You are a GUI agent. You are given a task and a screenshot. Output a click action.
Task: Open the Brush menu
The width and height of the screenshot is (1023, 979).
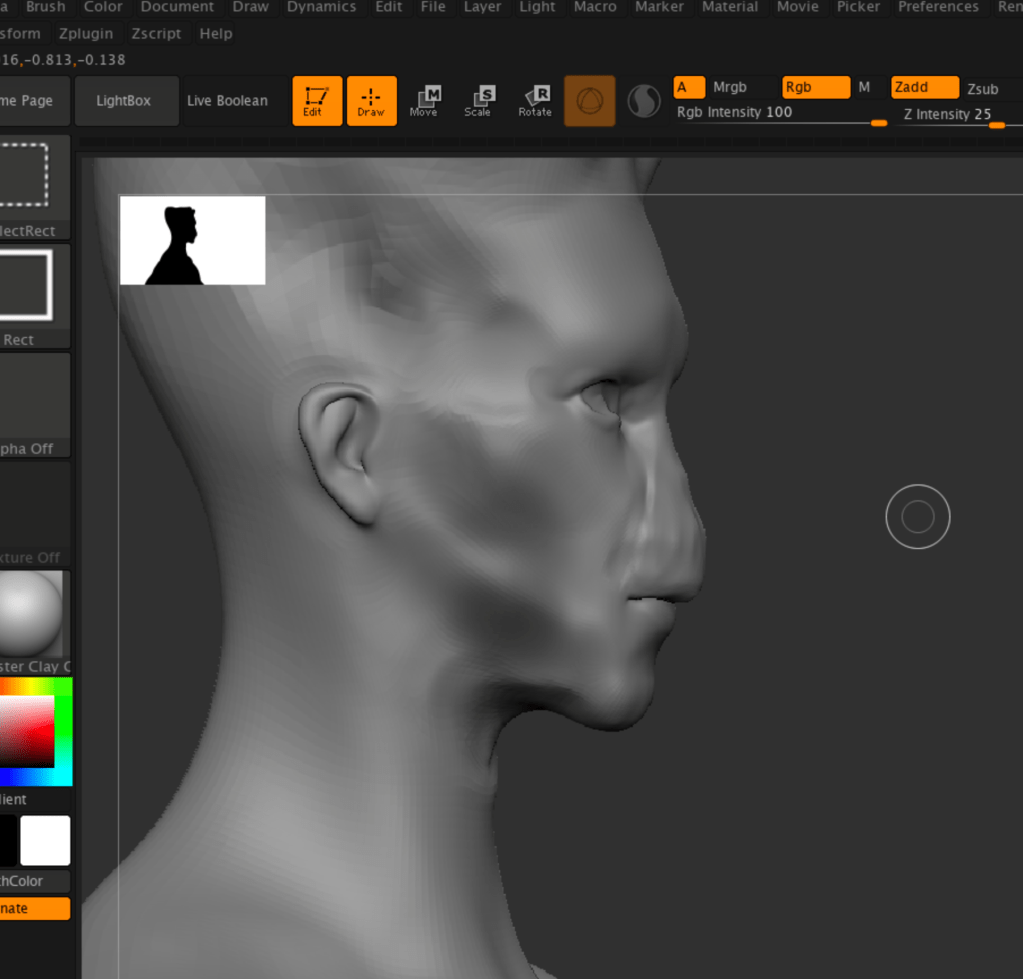click(46, 7)
